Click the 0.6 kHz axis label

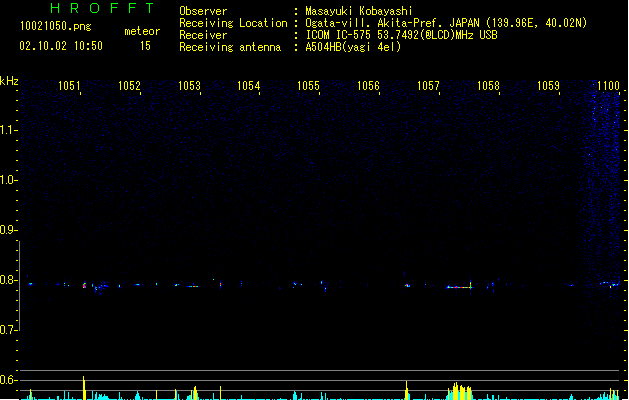coord(8,380)
